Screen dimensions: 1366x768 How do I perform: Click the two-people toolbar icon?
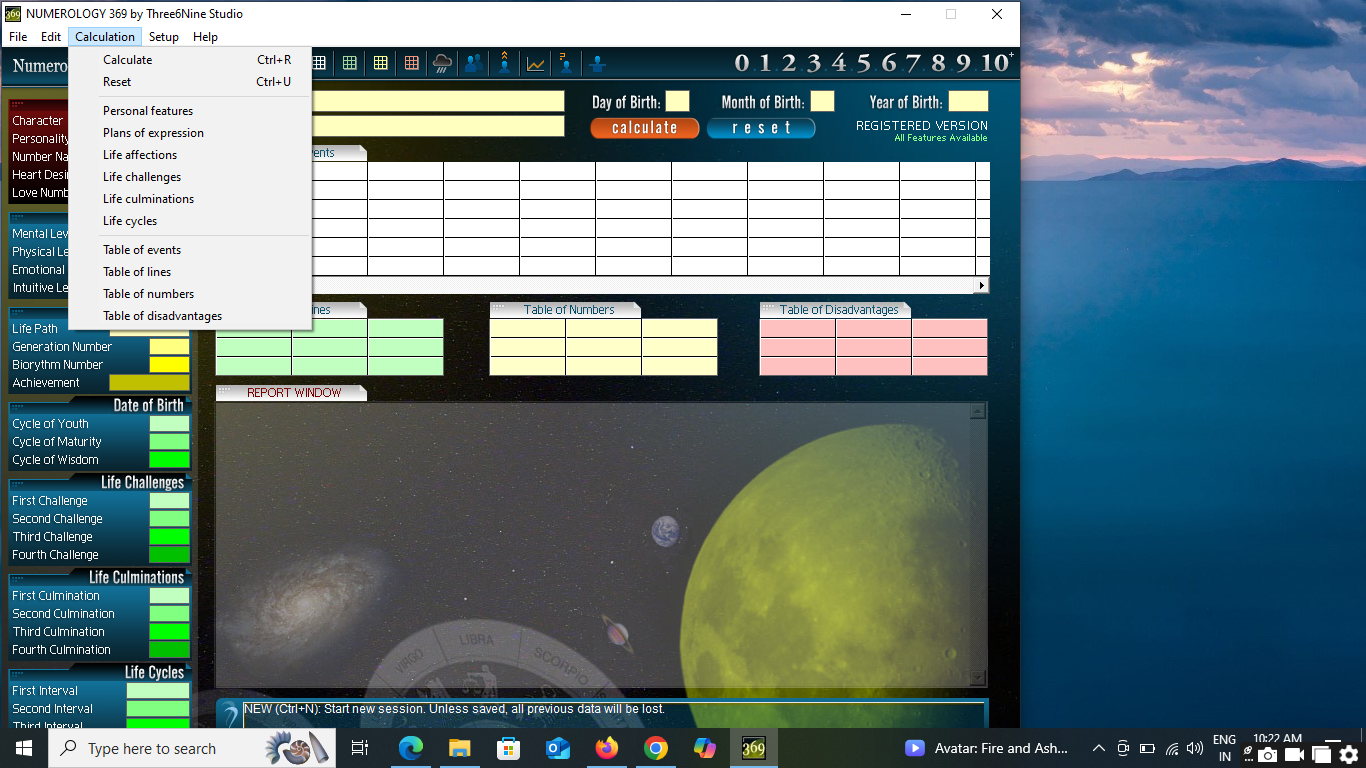(x=473, y=64)
